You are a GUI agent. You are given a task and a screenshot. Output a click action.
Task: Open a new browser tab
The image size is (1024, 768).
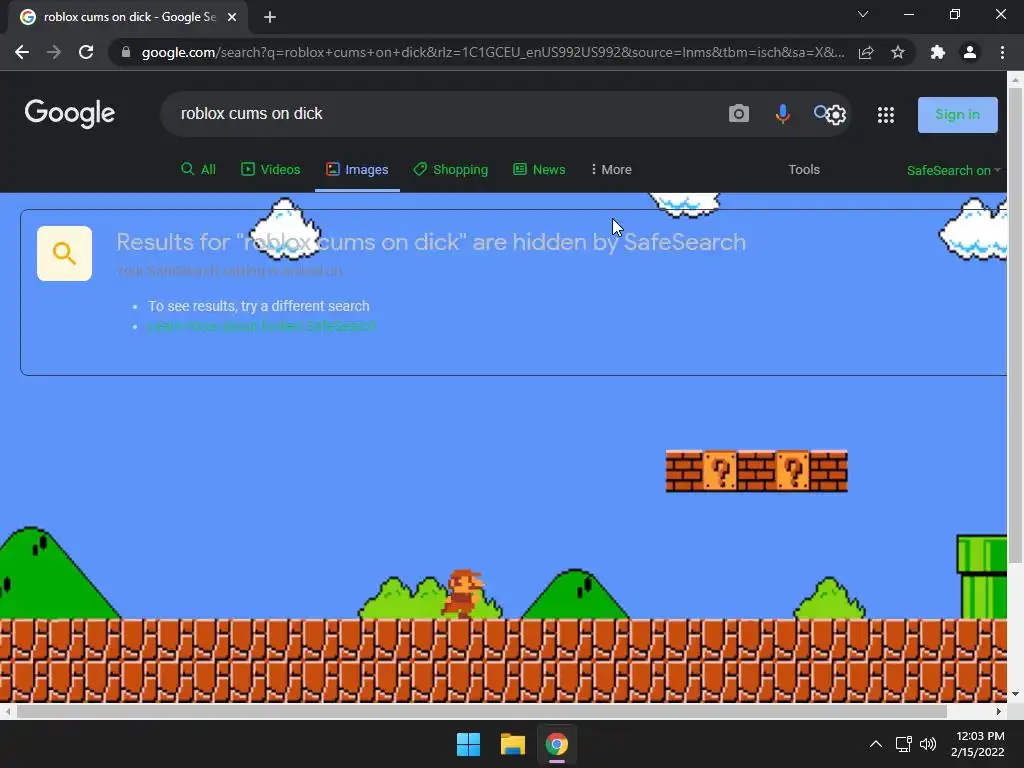click(x=270, y=17)
